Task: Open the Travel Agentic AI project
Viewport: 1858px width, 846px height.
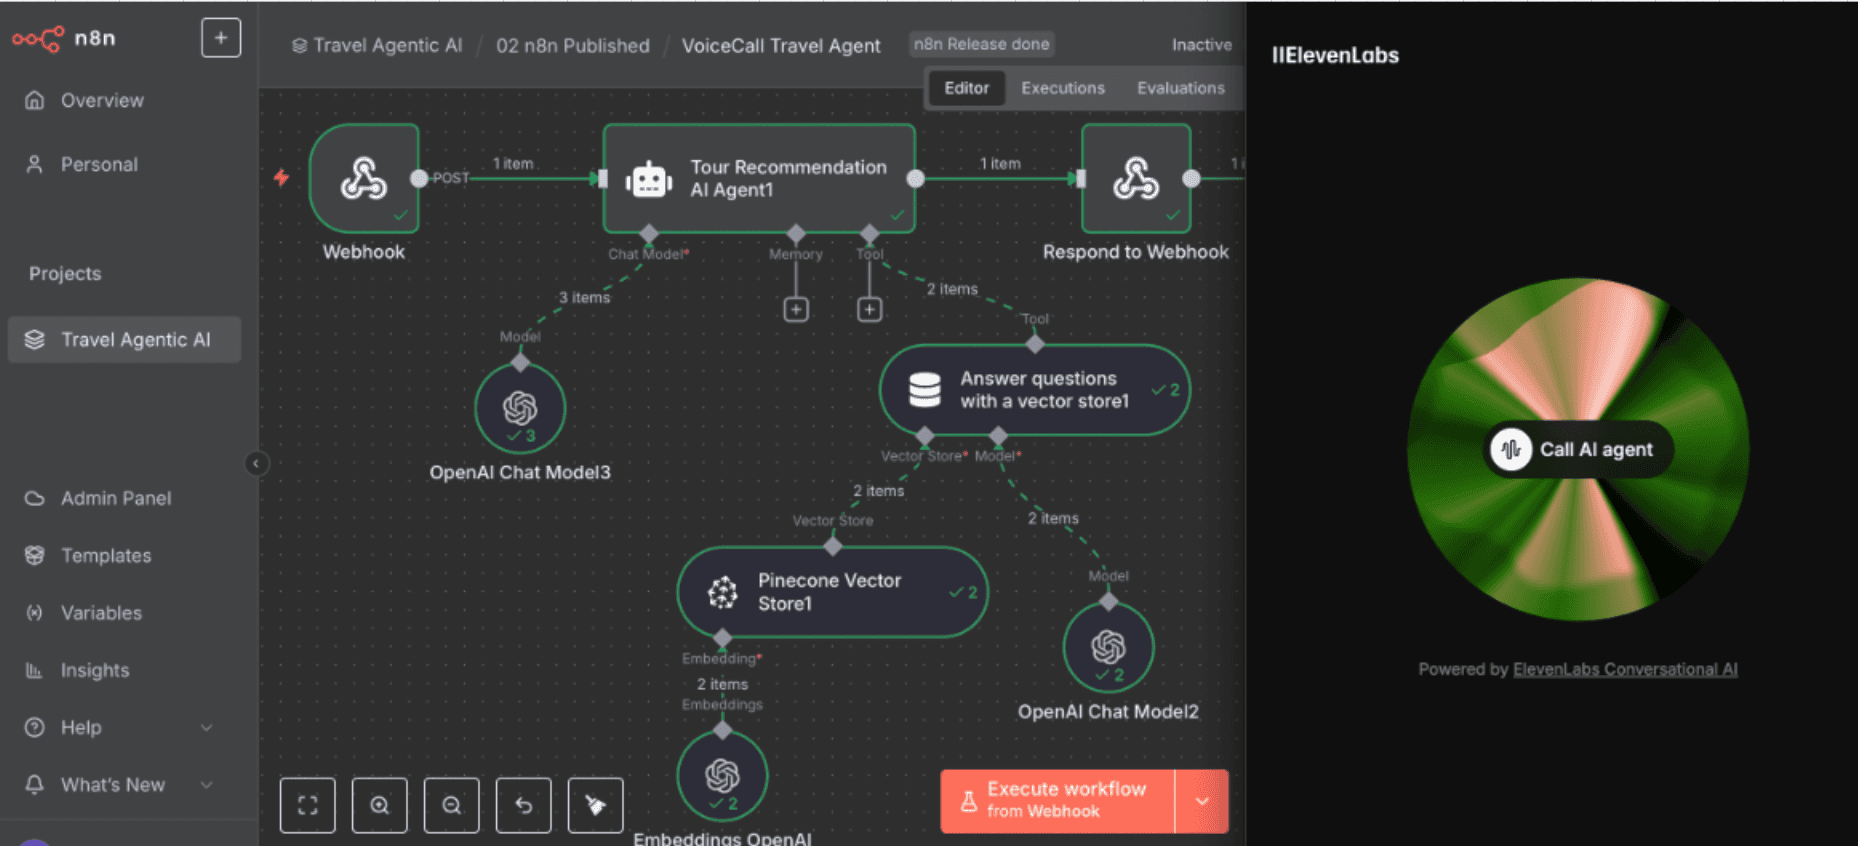Action: (x=124, y=340)
